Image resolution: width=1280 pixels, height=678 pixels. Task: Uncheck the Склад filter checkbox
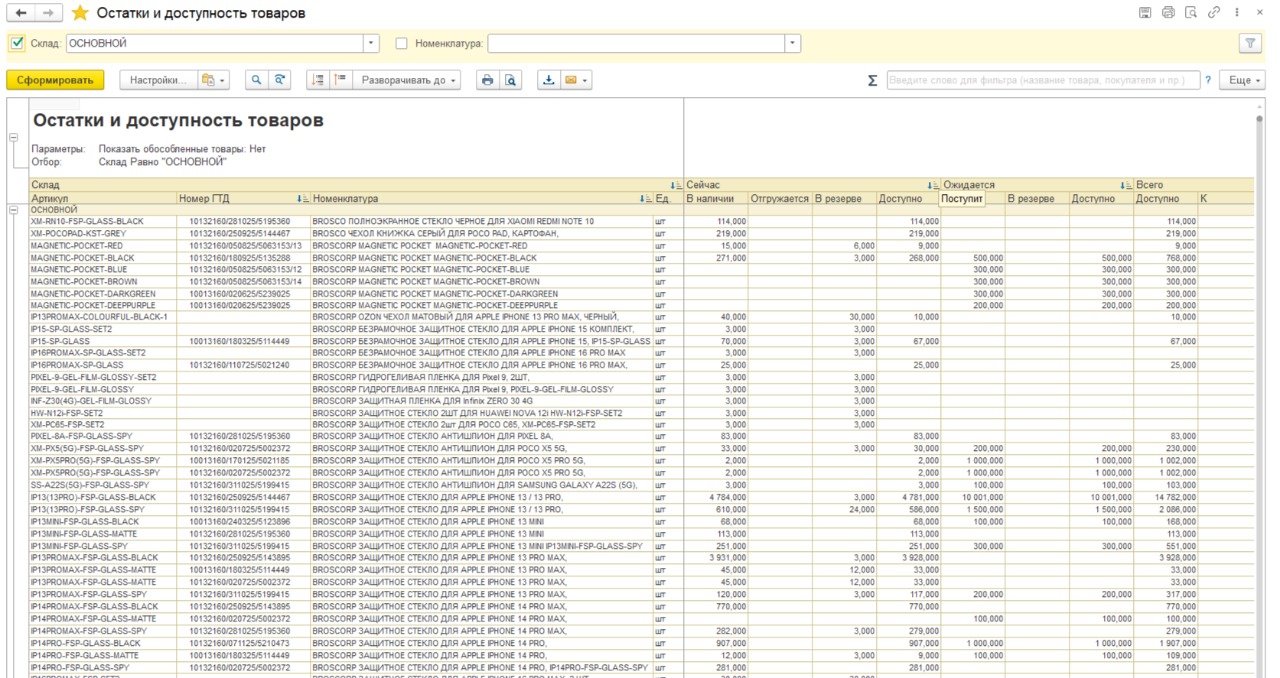tap(16, 43)
